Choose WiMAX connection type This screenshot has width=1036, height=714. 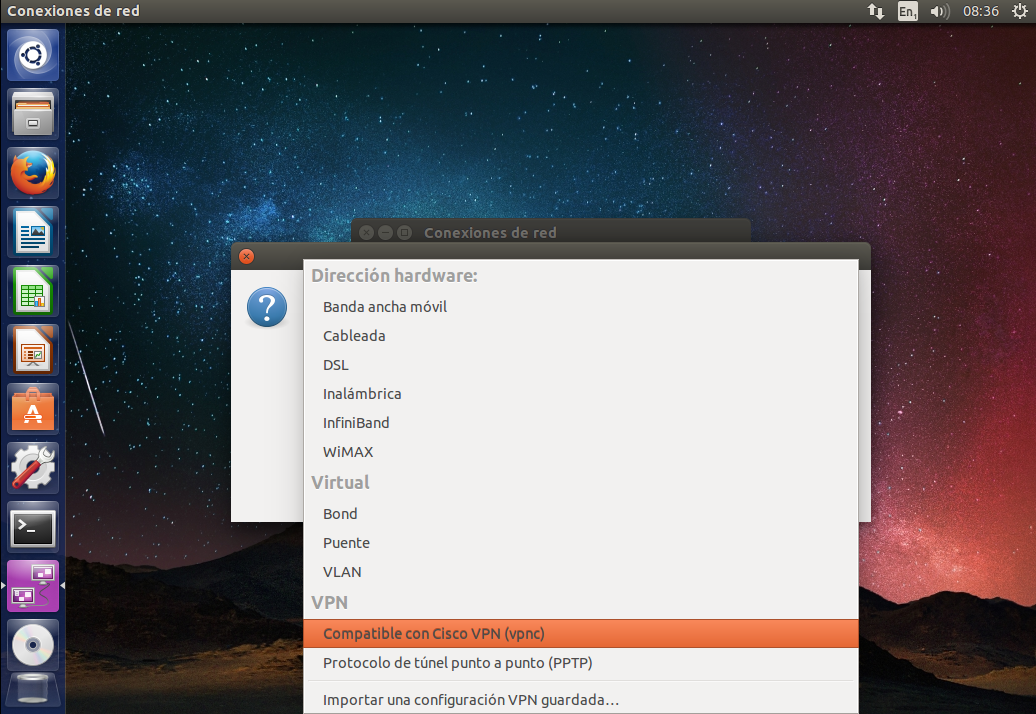tap(581, 452)
